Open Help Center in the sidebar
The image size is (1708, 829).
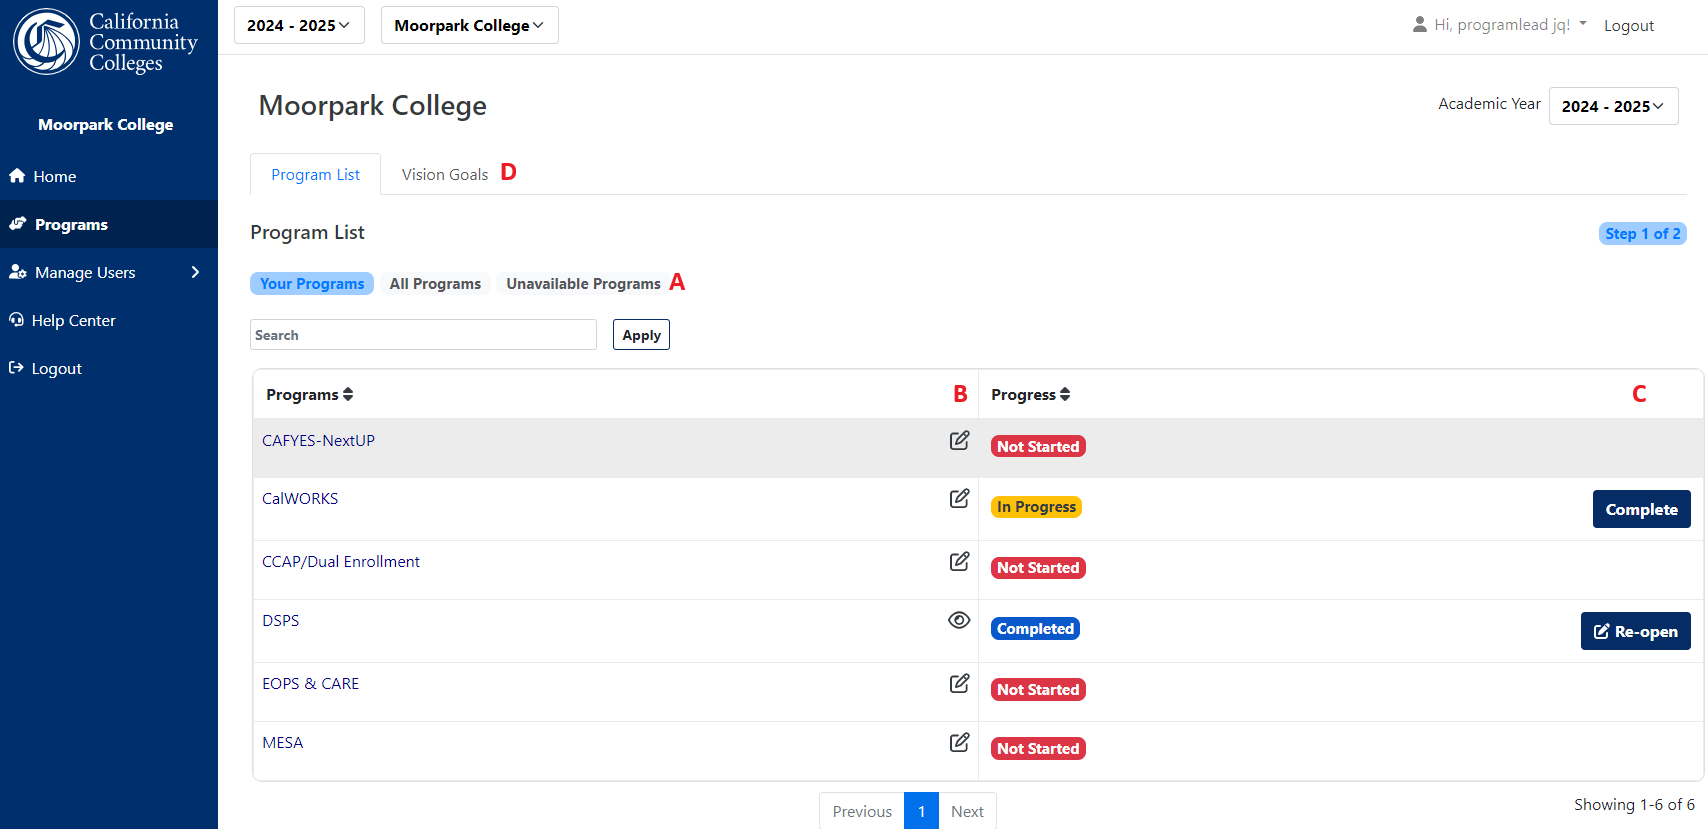[x=109, y=320]
